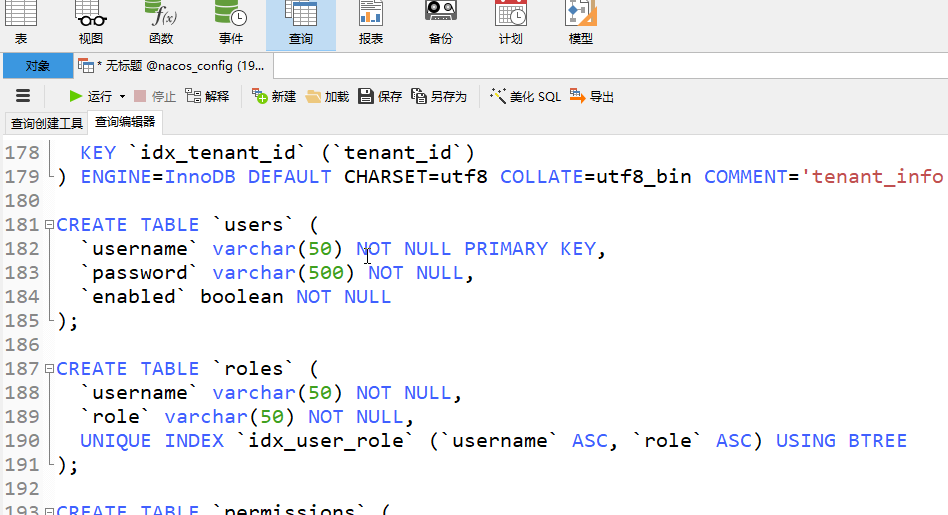Select the 查询 (Query) section
The width and height of the screenshot is (948, 515).
(x=300, y=24)
